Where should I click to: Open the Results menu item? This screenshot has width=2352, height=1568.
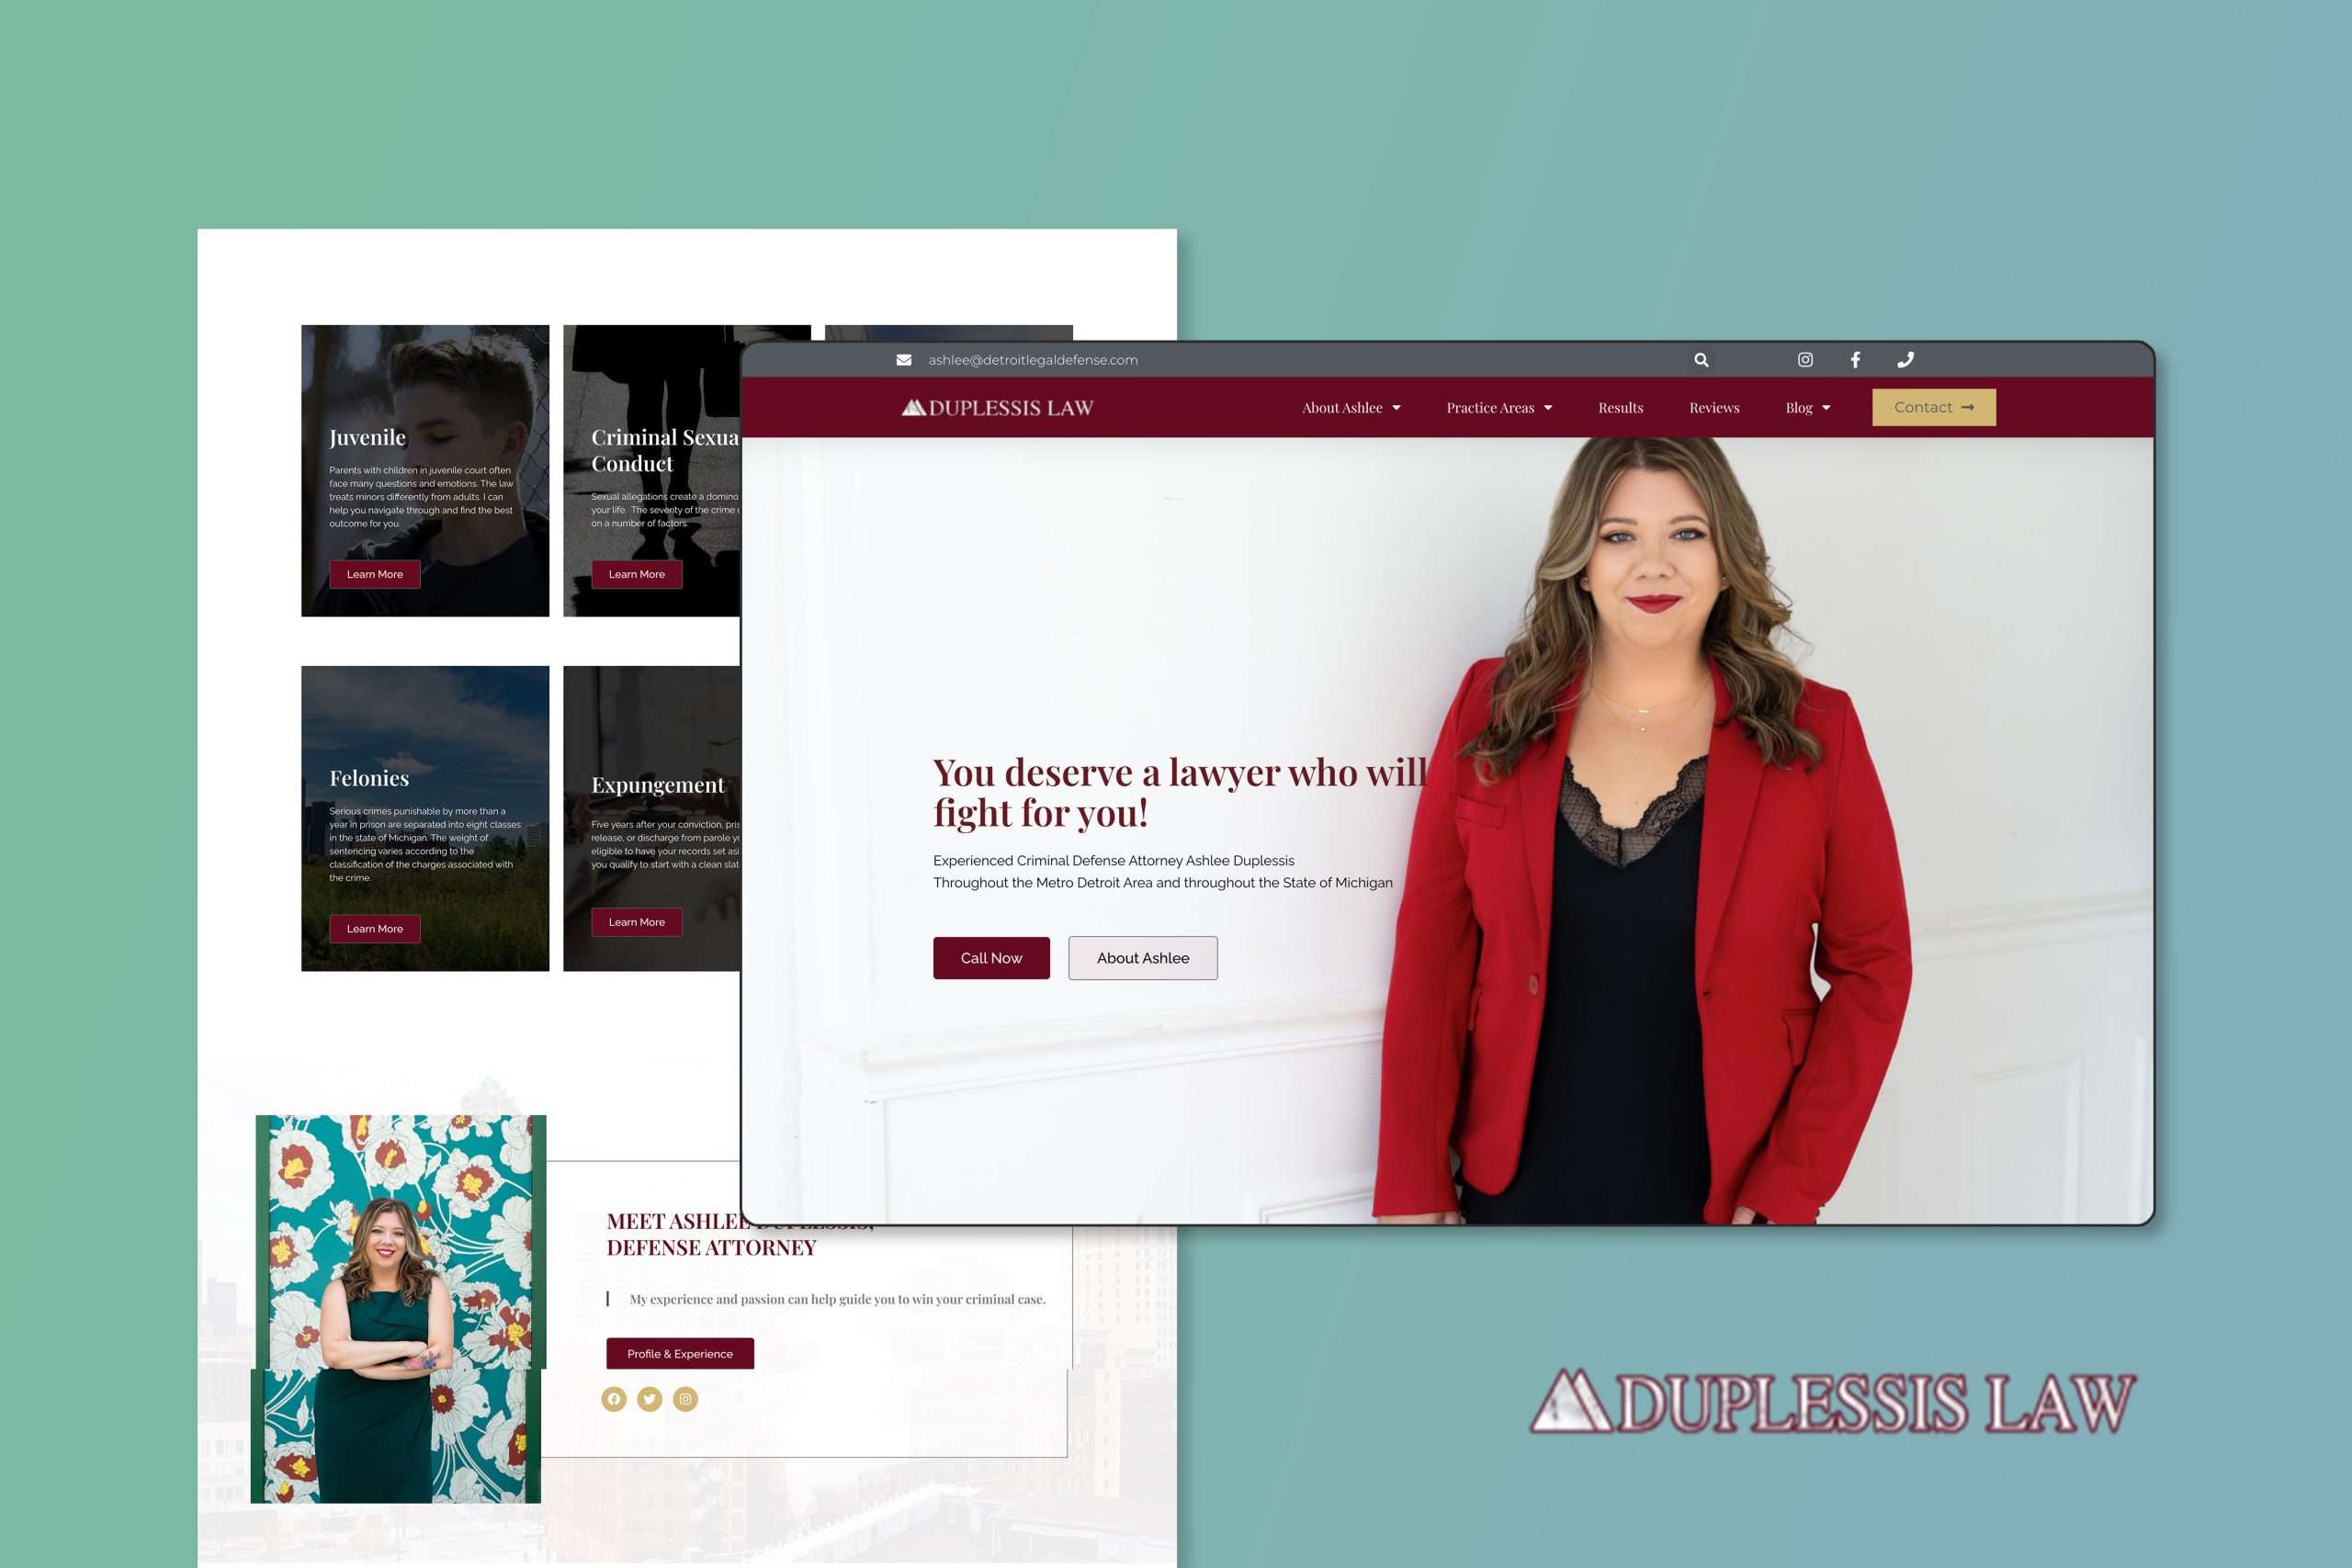(1620, 408)
